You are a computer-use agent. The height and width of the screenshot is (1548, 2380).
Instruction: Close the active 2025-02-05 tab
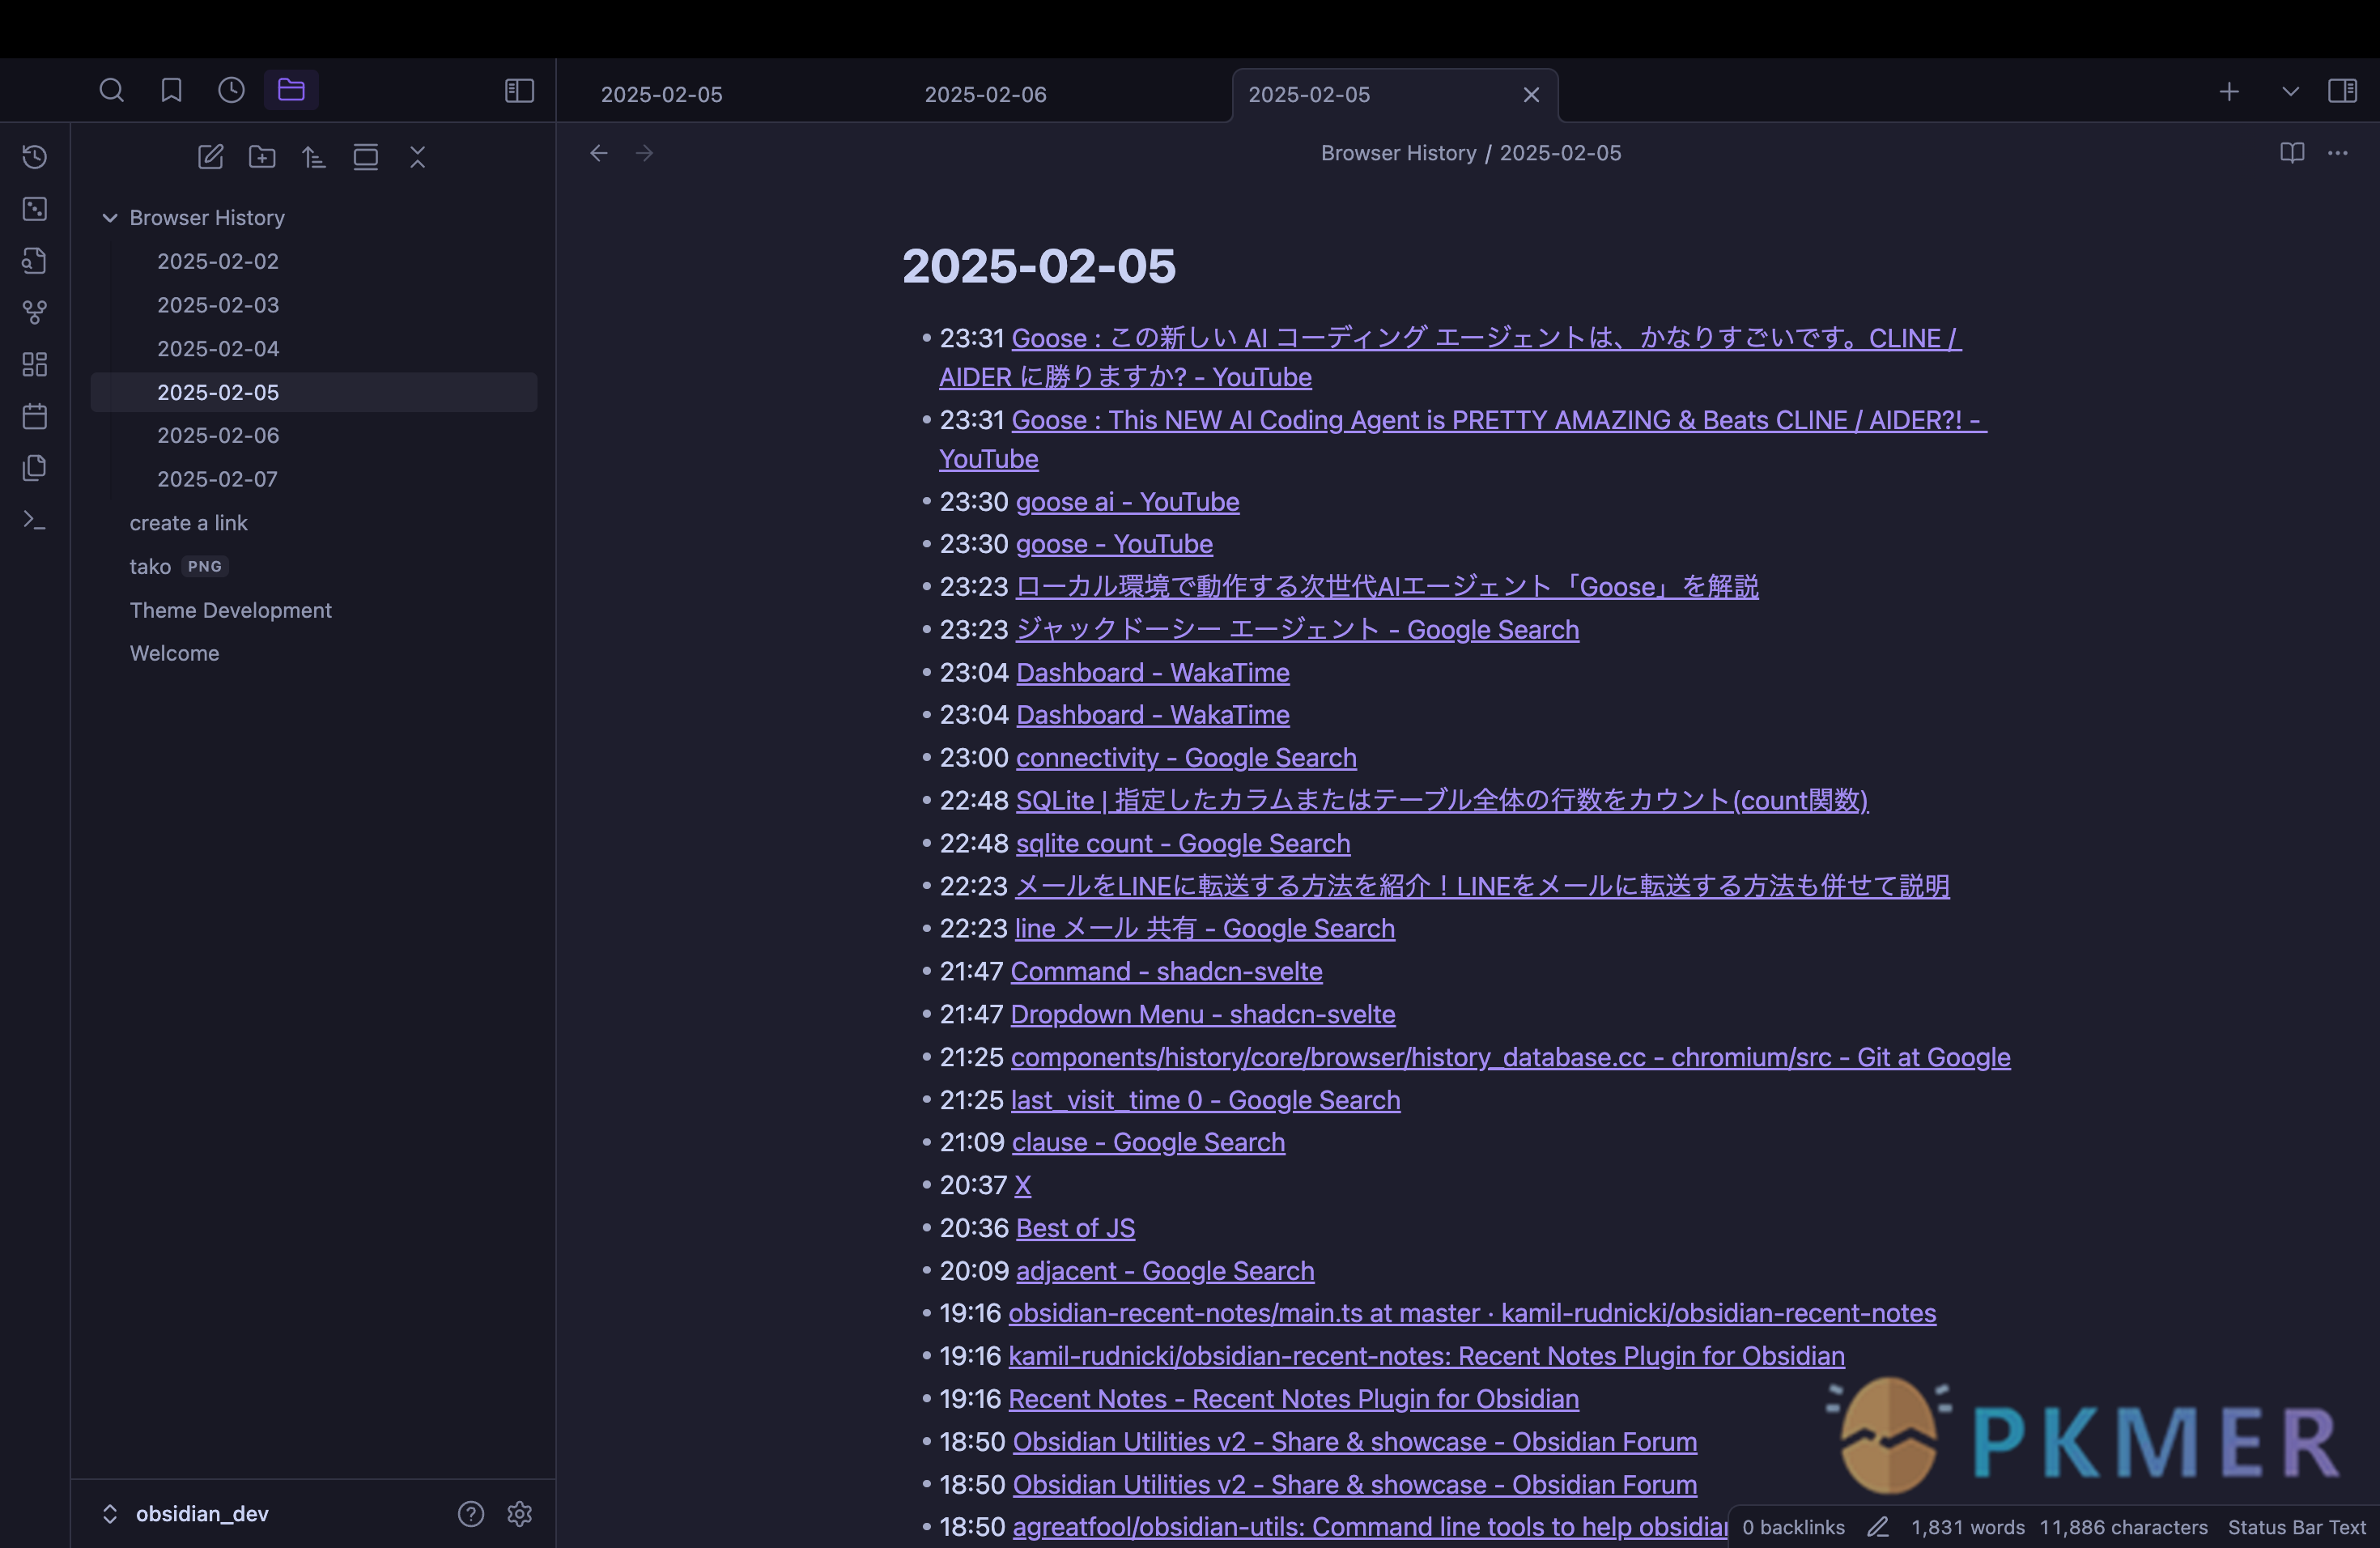click(x=1531, y=95)
